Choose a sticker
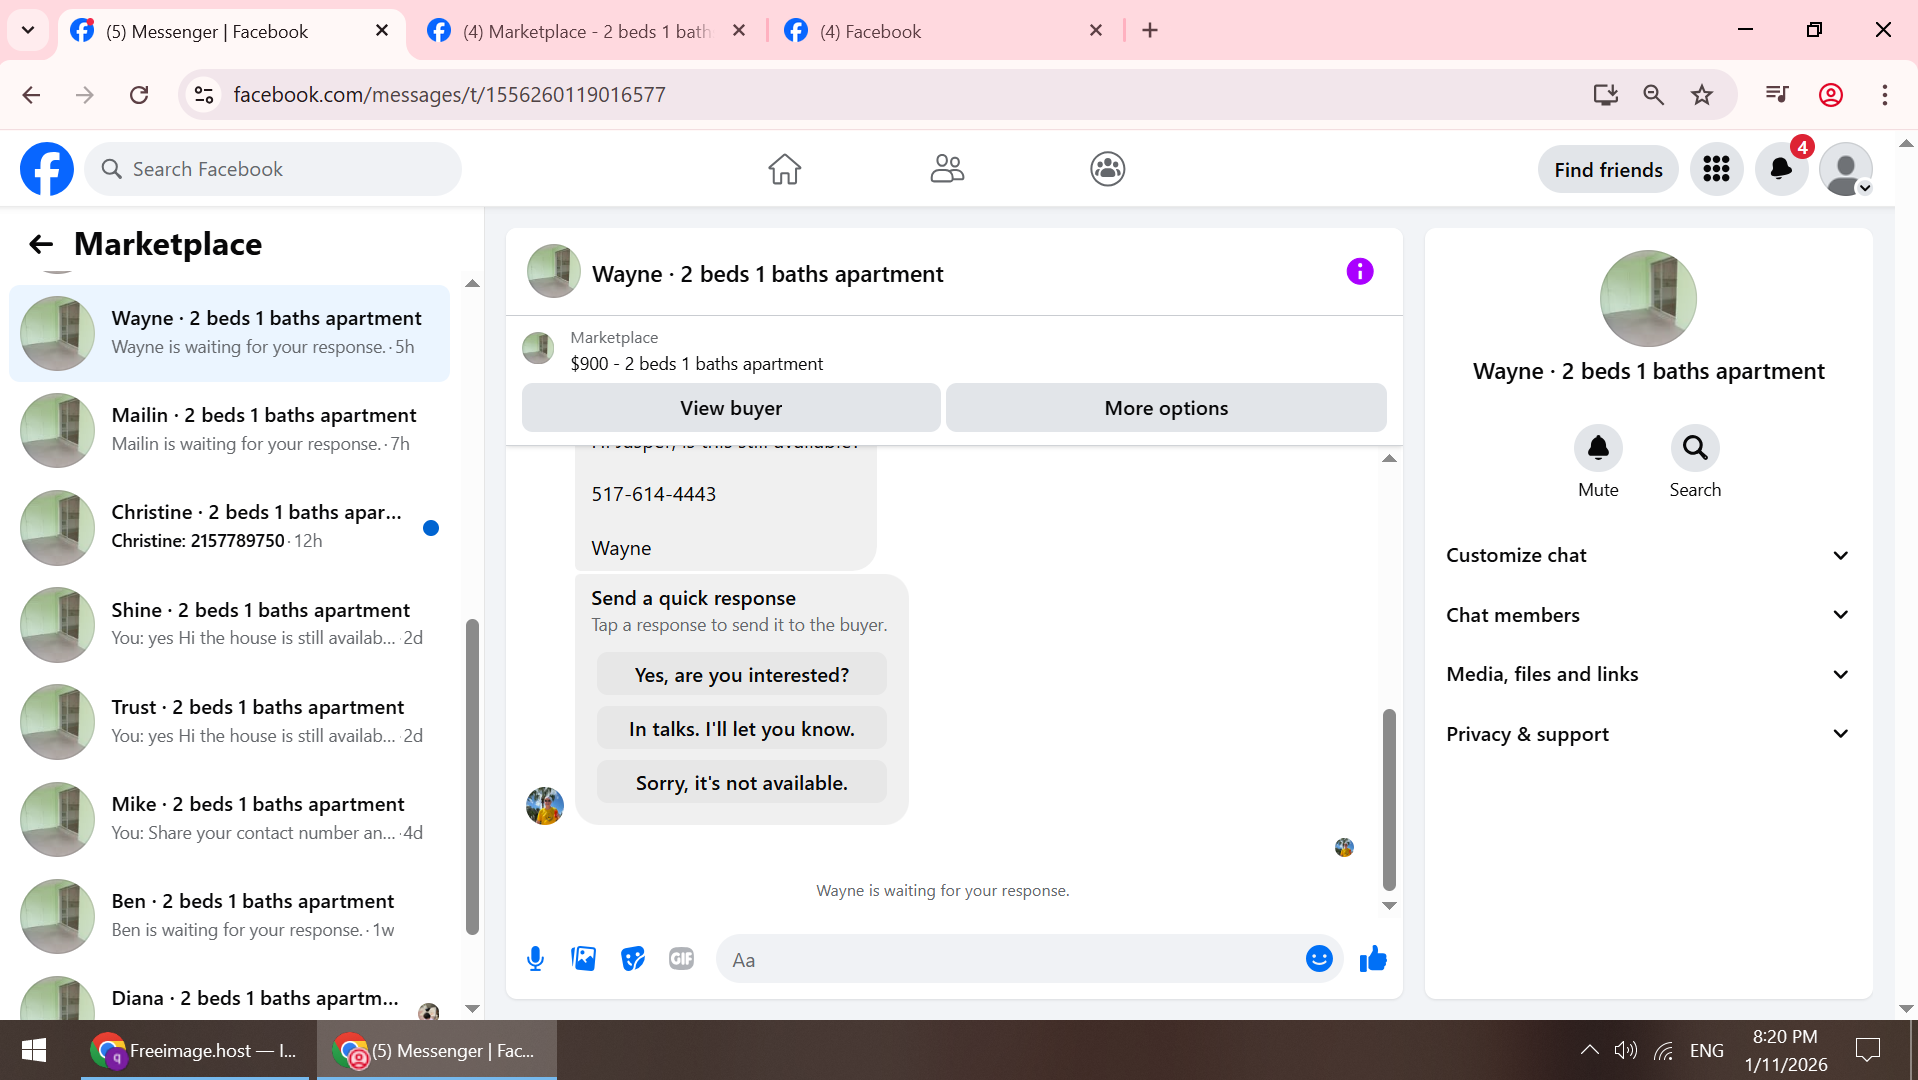The image size is (1918, 1080). tap(633, 959)
